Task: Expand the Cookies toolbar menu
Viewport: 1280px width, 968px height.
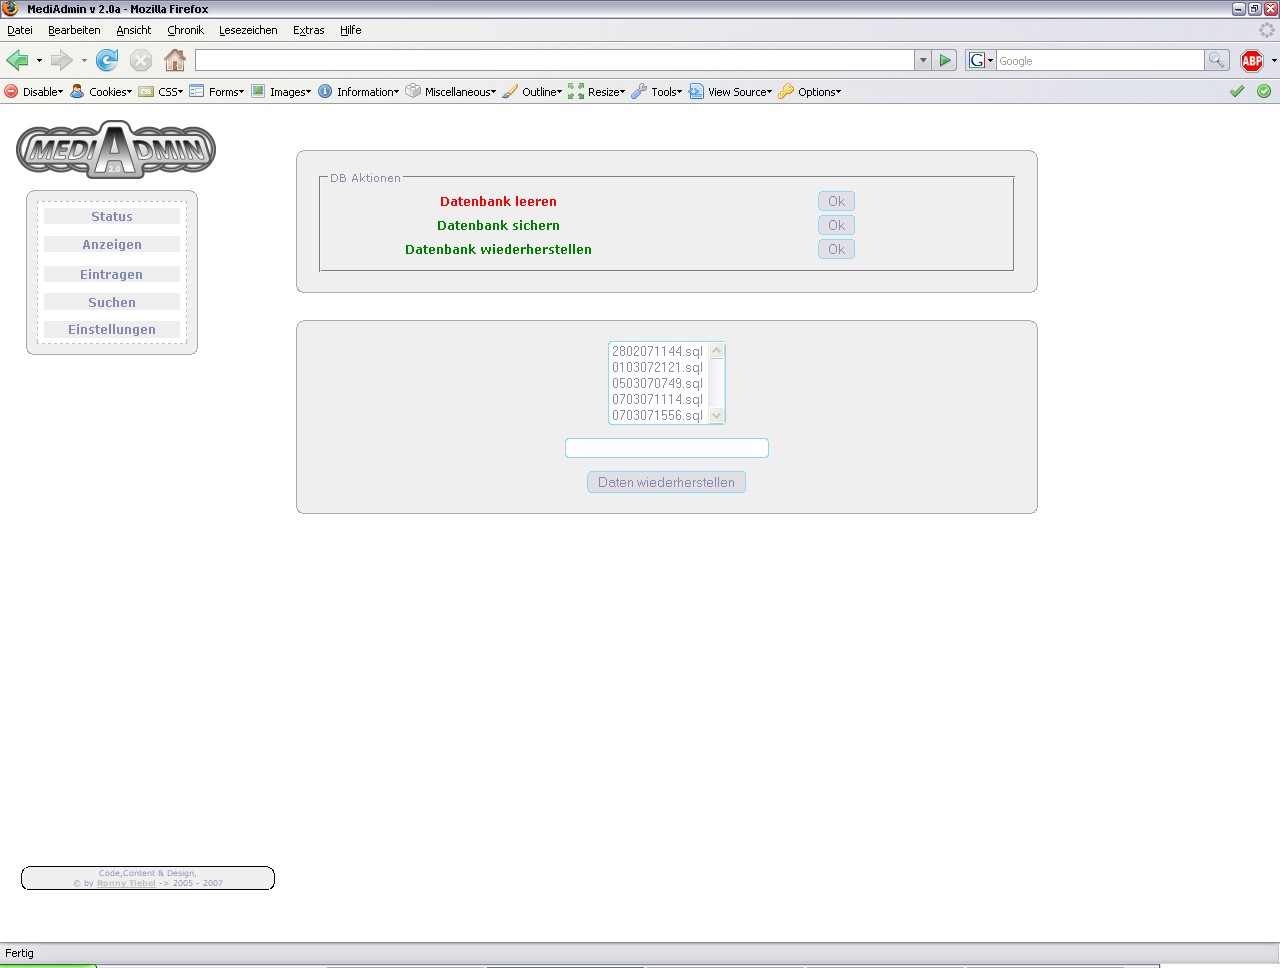Action: pyautogui.click(x=101, y=92)
